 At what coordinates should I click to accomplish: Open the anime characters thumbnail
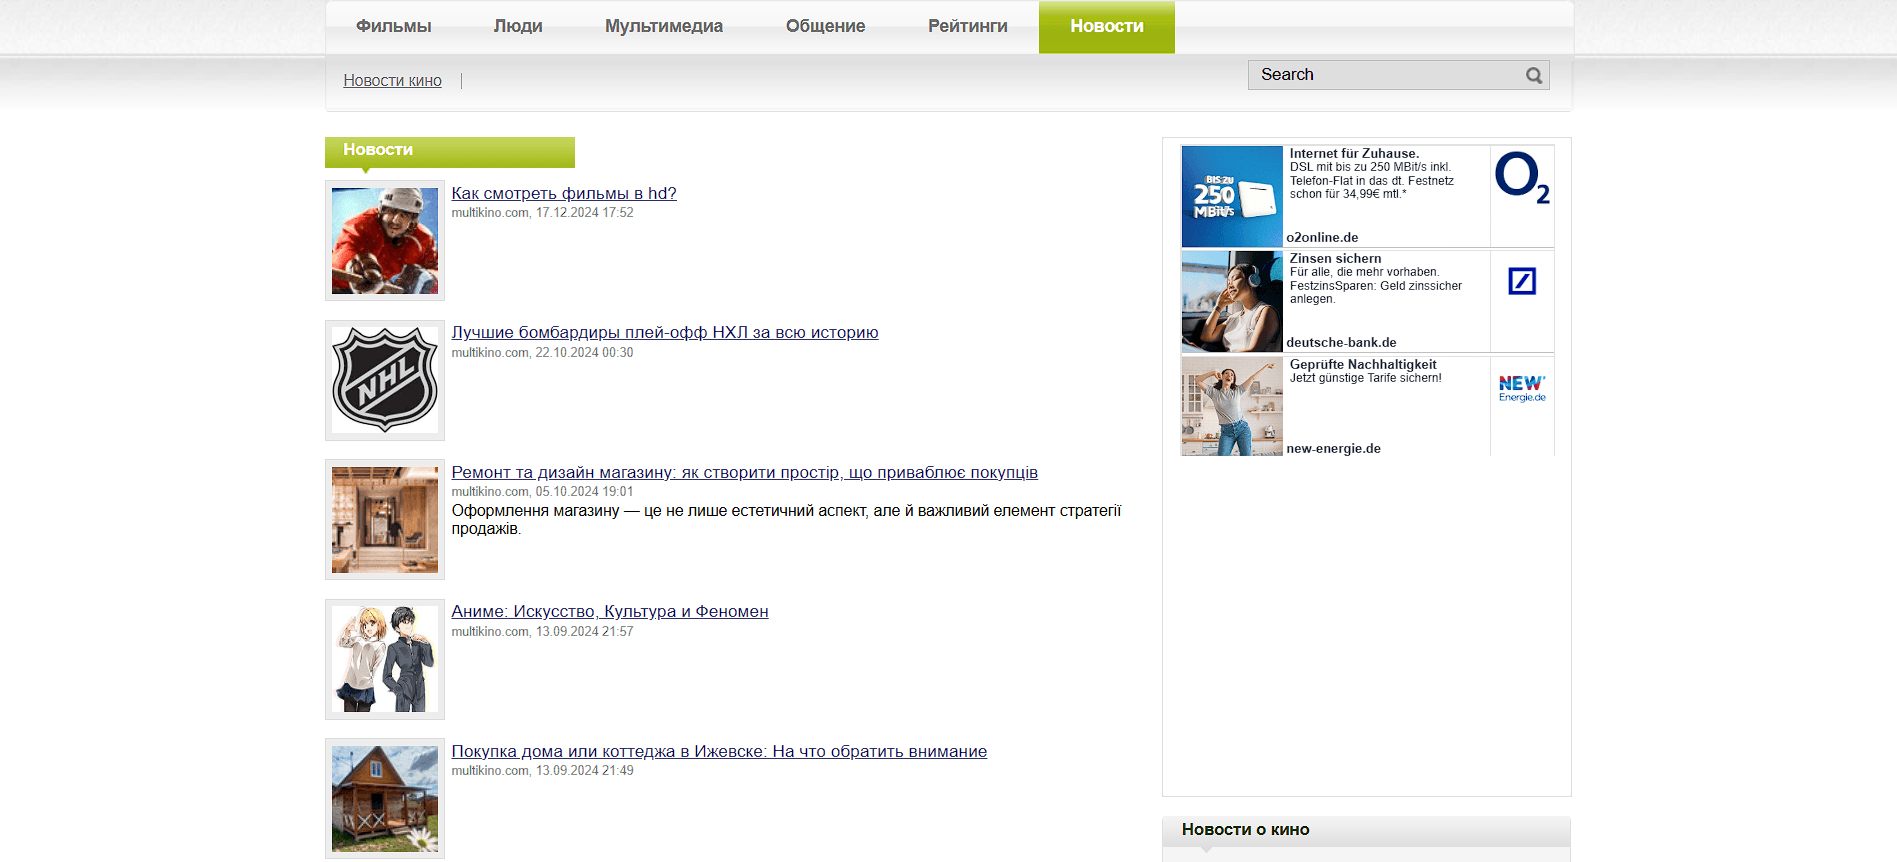click(x=385, y=659)
